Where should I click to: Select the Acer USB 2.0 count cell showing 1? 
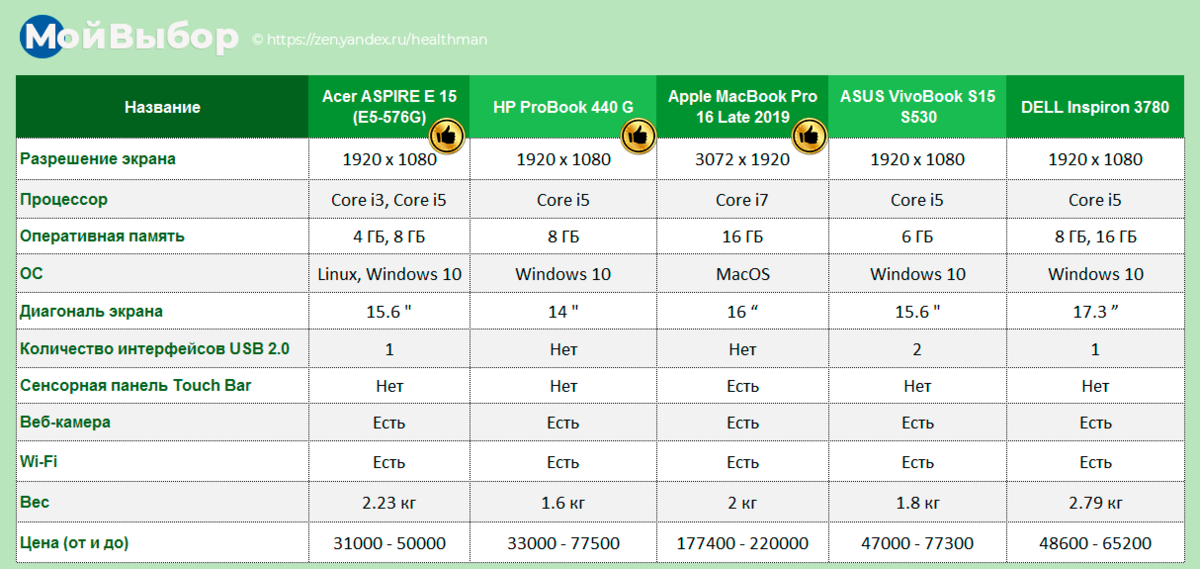pos(389,349)
